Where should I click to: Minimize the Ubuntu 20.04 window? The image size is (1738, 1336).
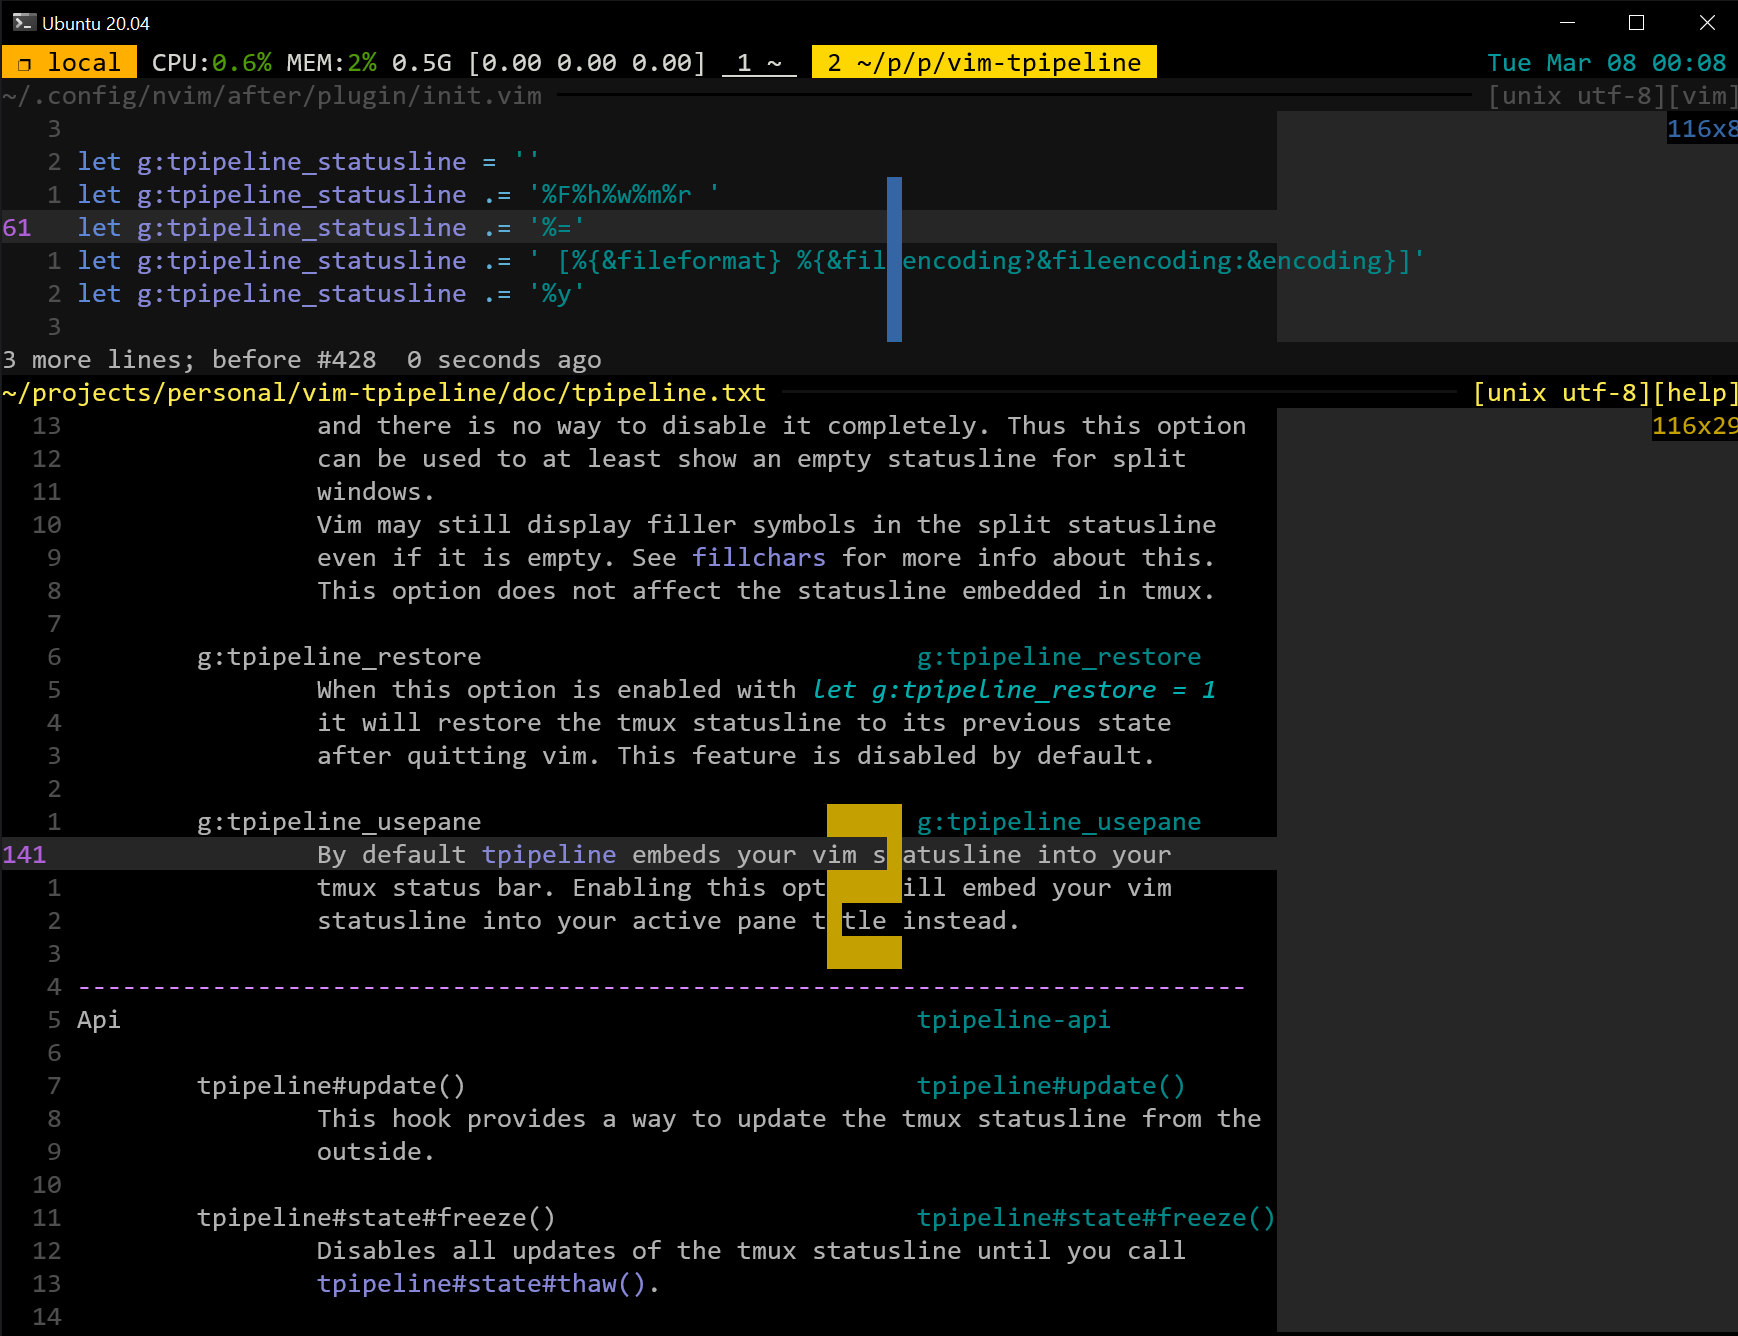coord(1568,22)
